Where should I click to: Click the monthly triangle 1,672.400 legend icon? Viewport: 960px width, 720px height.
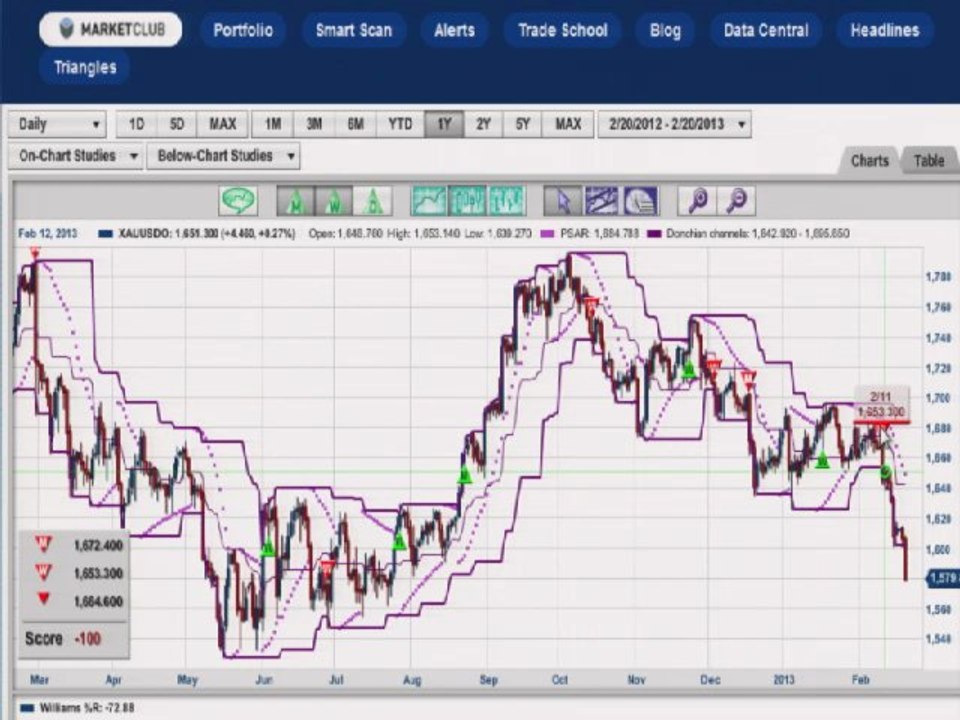pyautogui.click(x=43, y=544)
